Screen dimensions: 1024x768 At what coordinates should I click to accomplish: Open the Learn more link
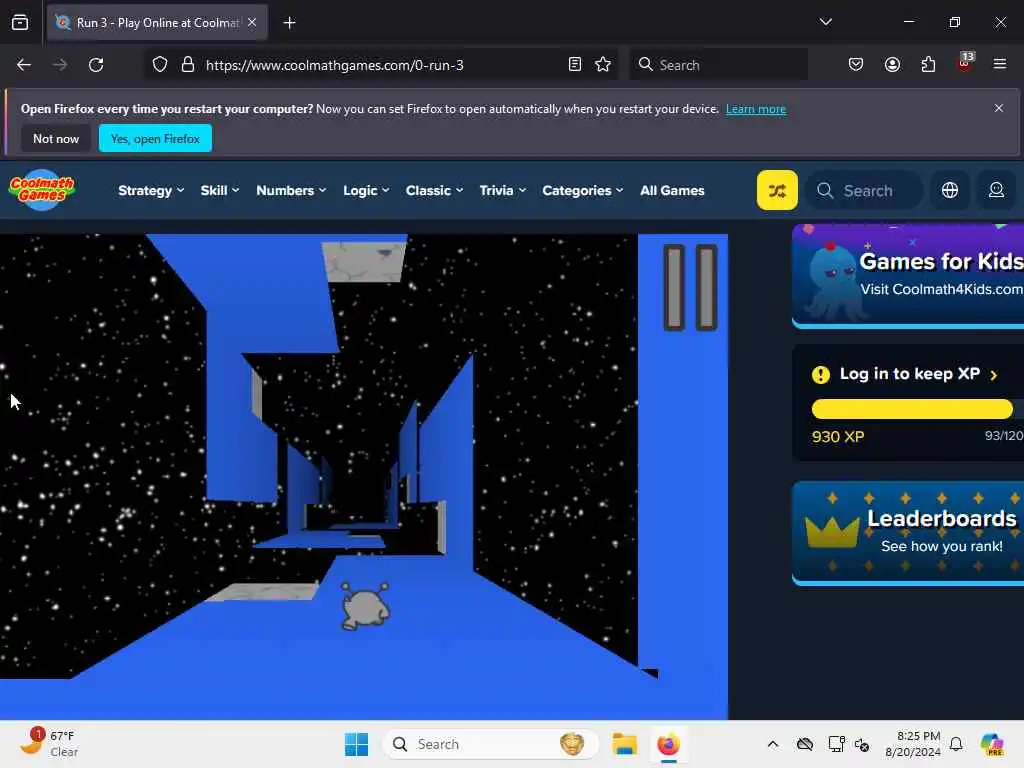tap(756, 109)
